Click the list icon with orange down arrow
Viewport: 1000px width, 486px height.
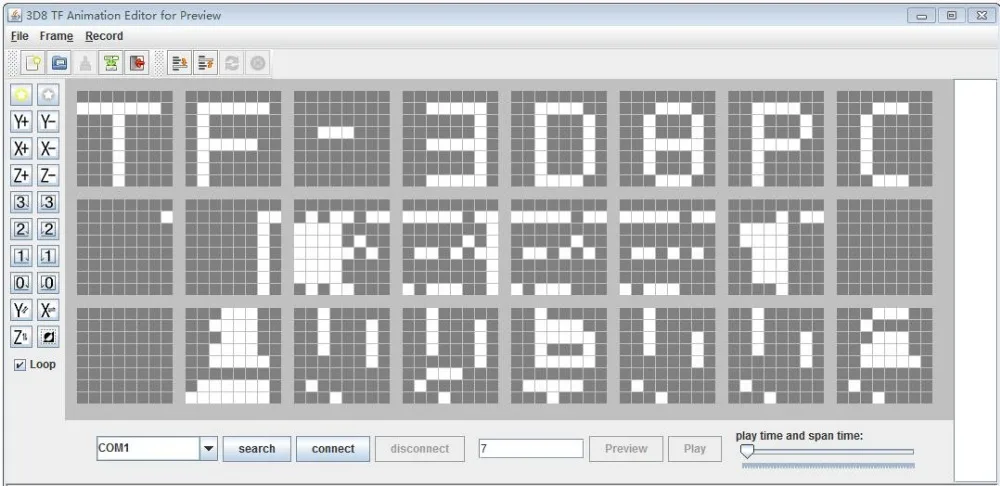[x=180, y=63]
